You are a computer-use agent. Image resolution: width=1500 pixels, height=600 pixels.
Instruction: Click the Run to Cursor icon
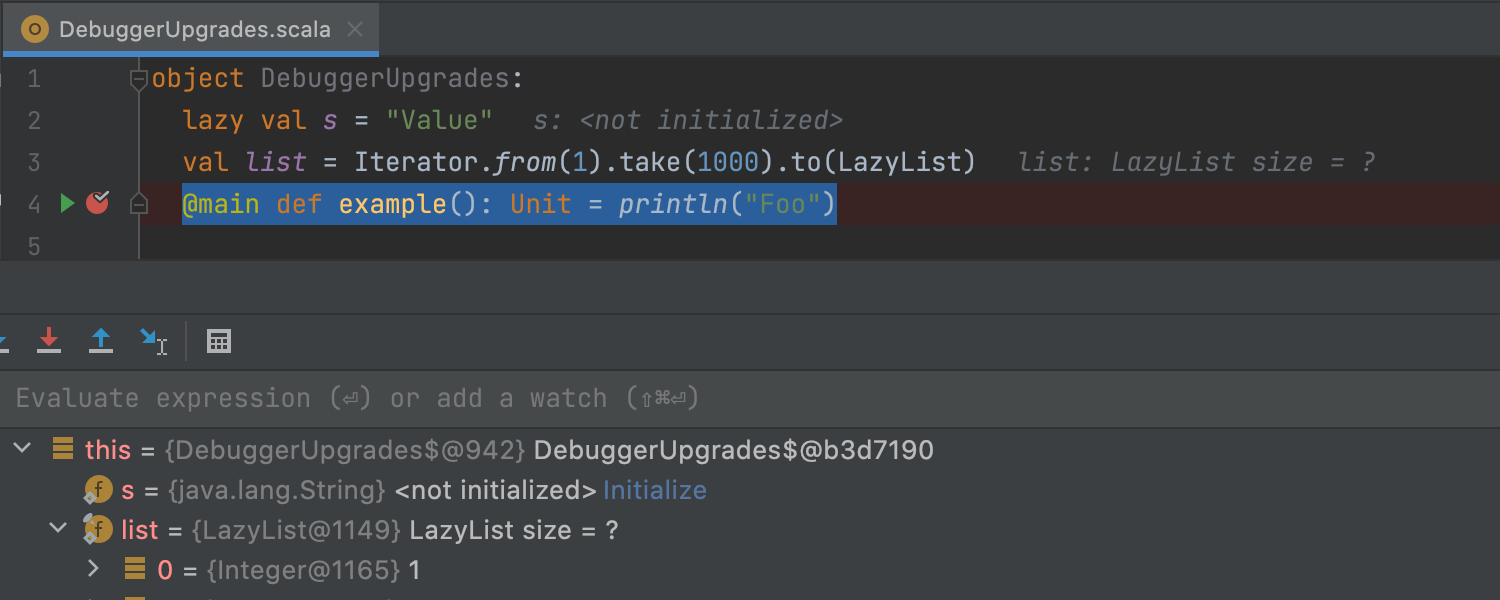[x=153, y=341]
